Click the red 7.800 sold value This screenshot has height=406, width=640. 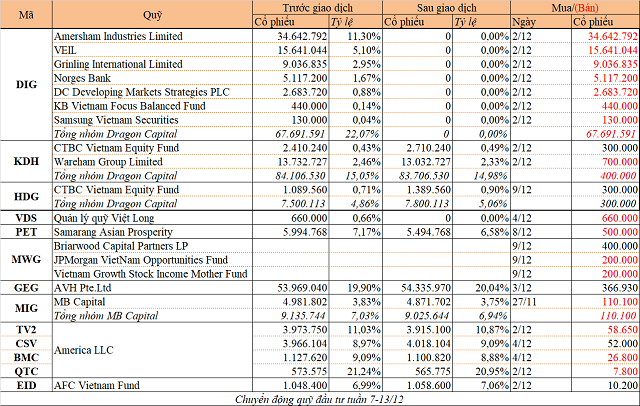point(626,371)
